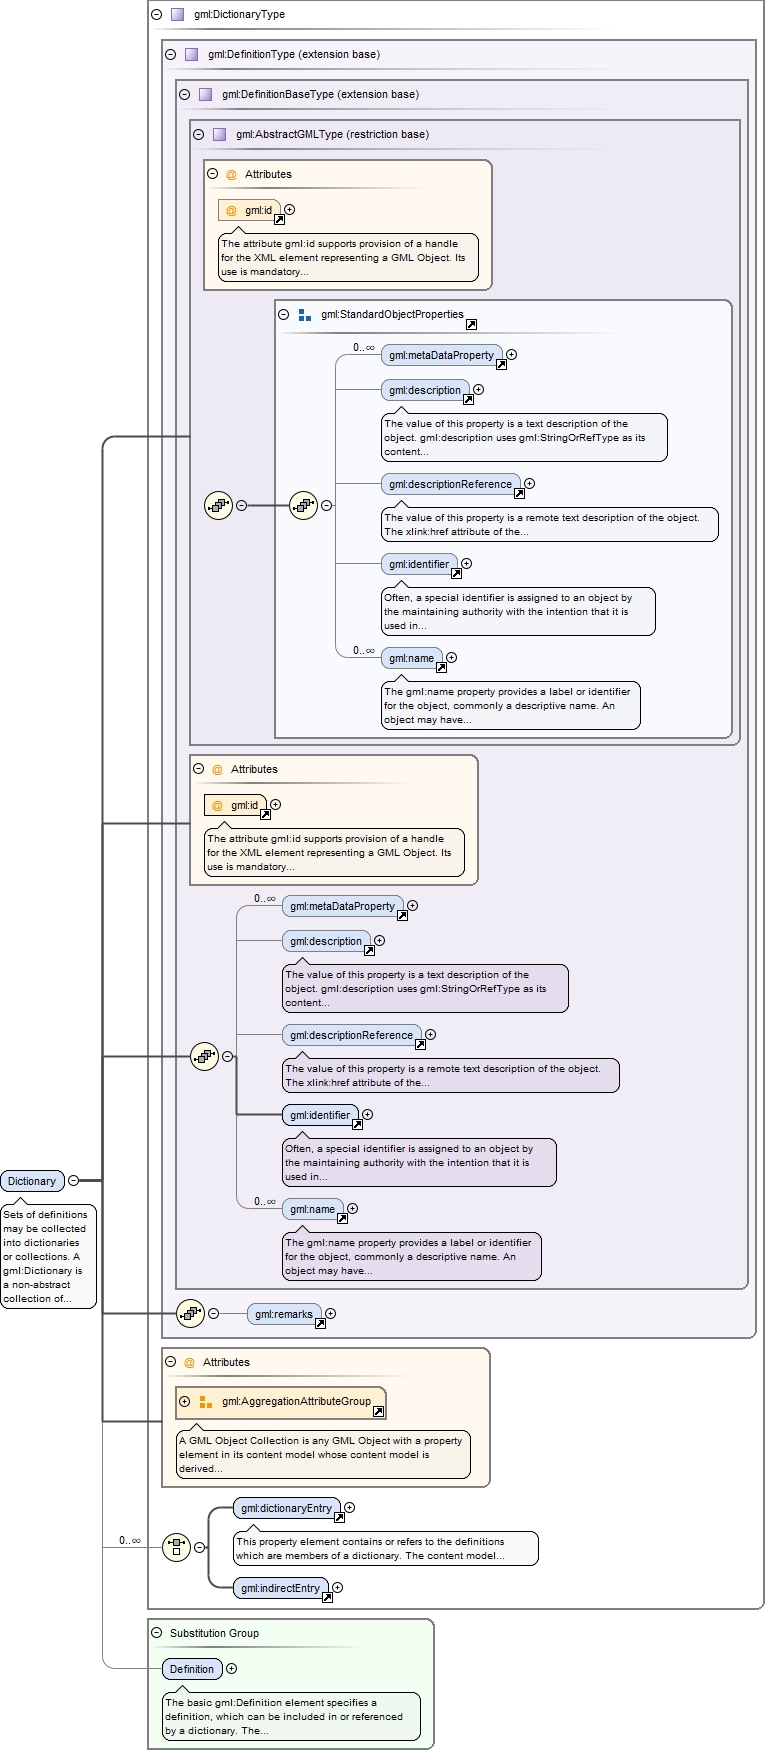766x1751 pixels.
Task: Click the 'Substitution Group' heading text
Action: pos(214,1634)
